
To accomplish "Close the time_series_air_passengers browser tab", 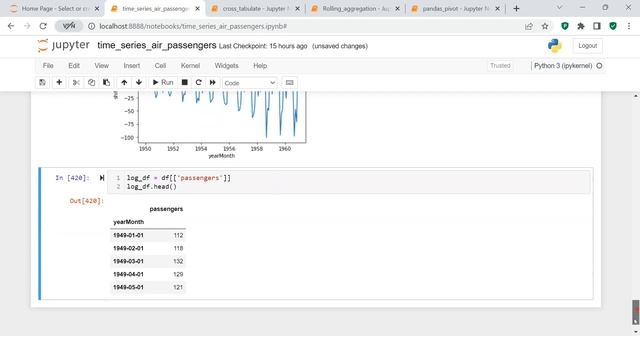I will [197, 9].
